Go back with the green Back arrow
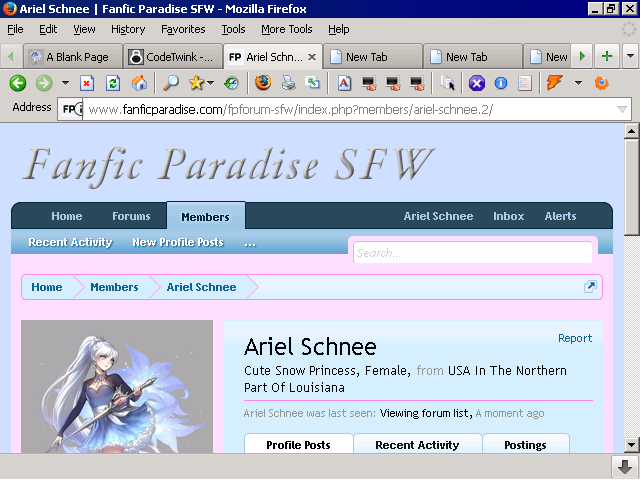 (18, 83)
